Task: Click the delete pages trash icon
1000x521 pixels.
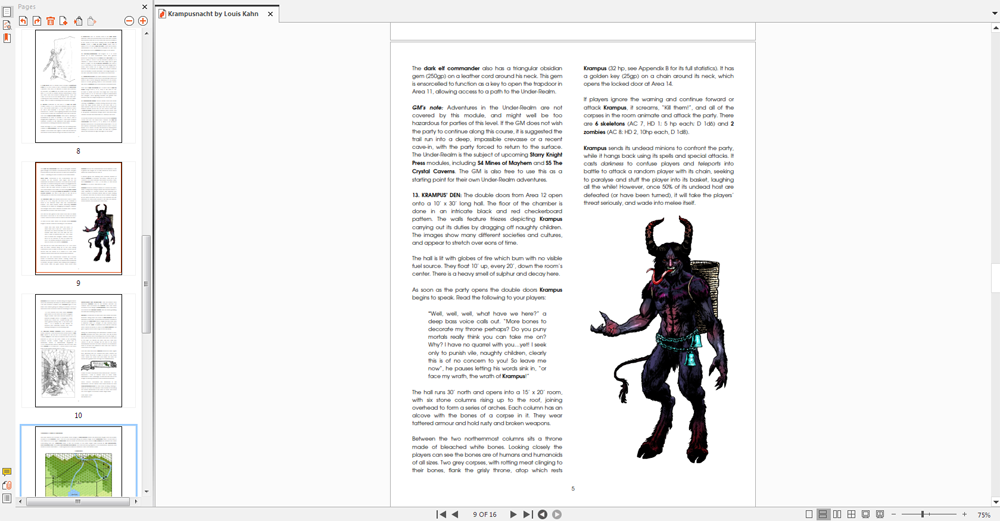Action: [50, 21]
